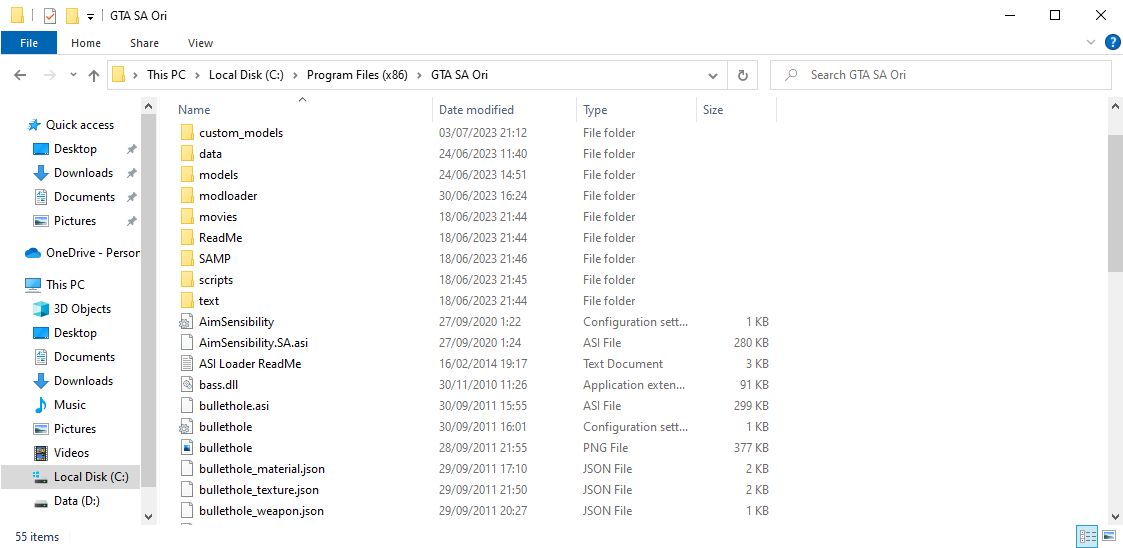Unpin Desktop from Quick access pin icon
The width and height of the screenshot is (1123, 548).
click(131, 149)
